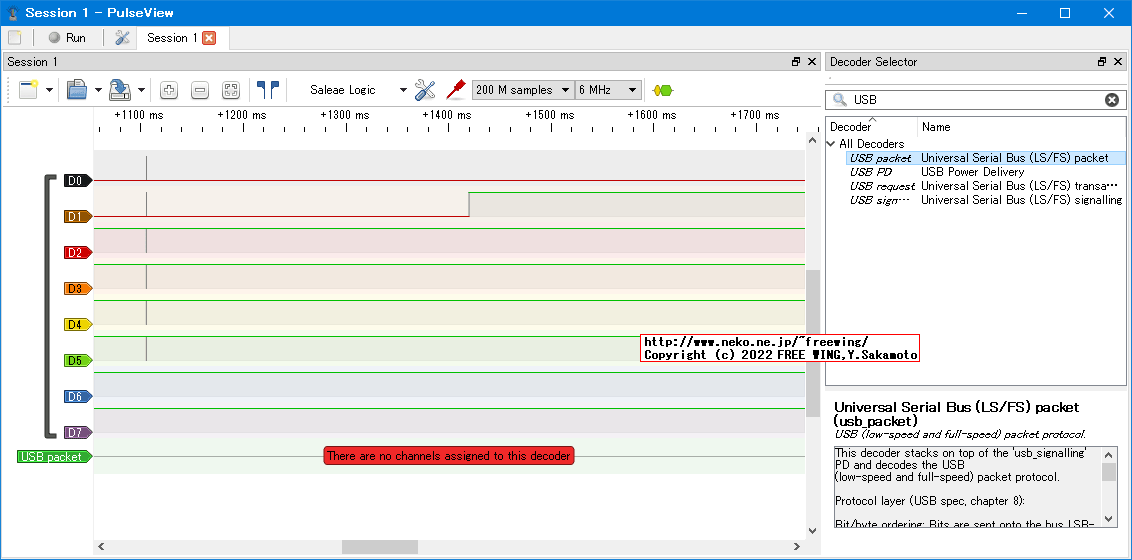Screen dimensions: 1132x560
Task: Select the D3 channel label
Action: coord(78,289)
